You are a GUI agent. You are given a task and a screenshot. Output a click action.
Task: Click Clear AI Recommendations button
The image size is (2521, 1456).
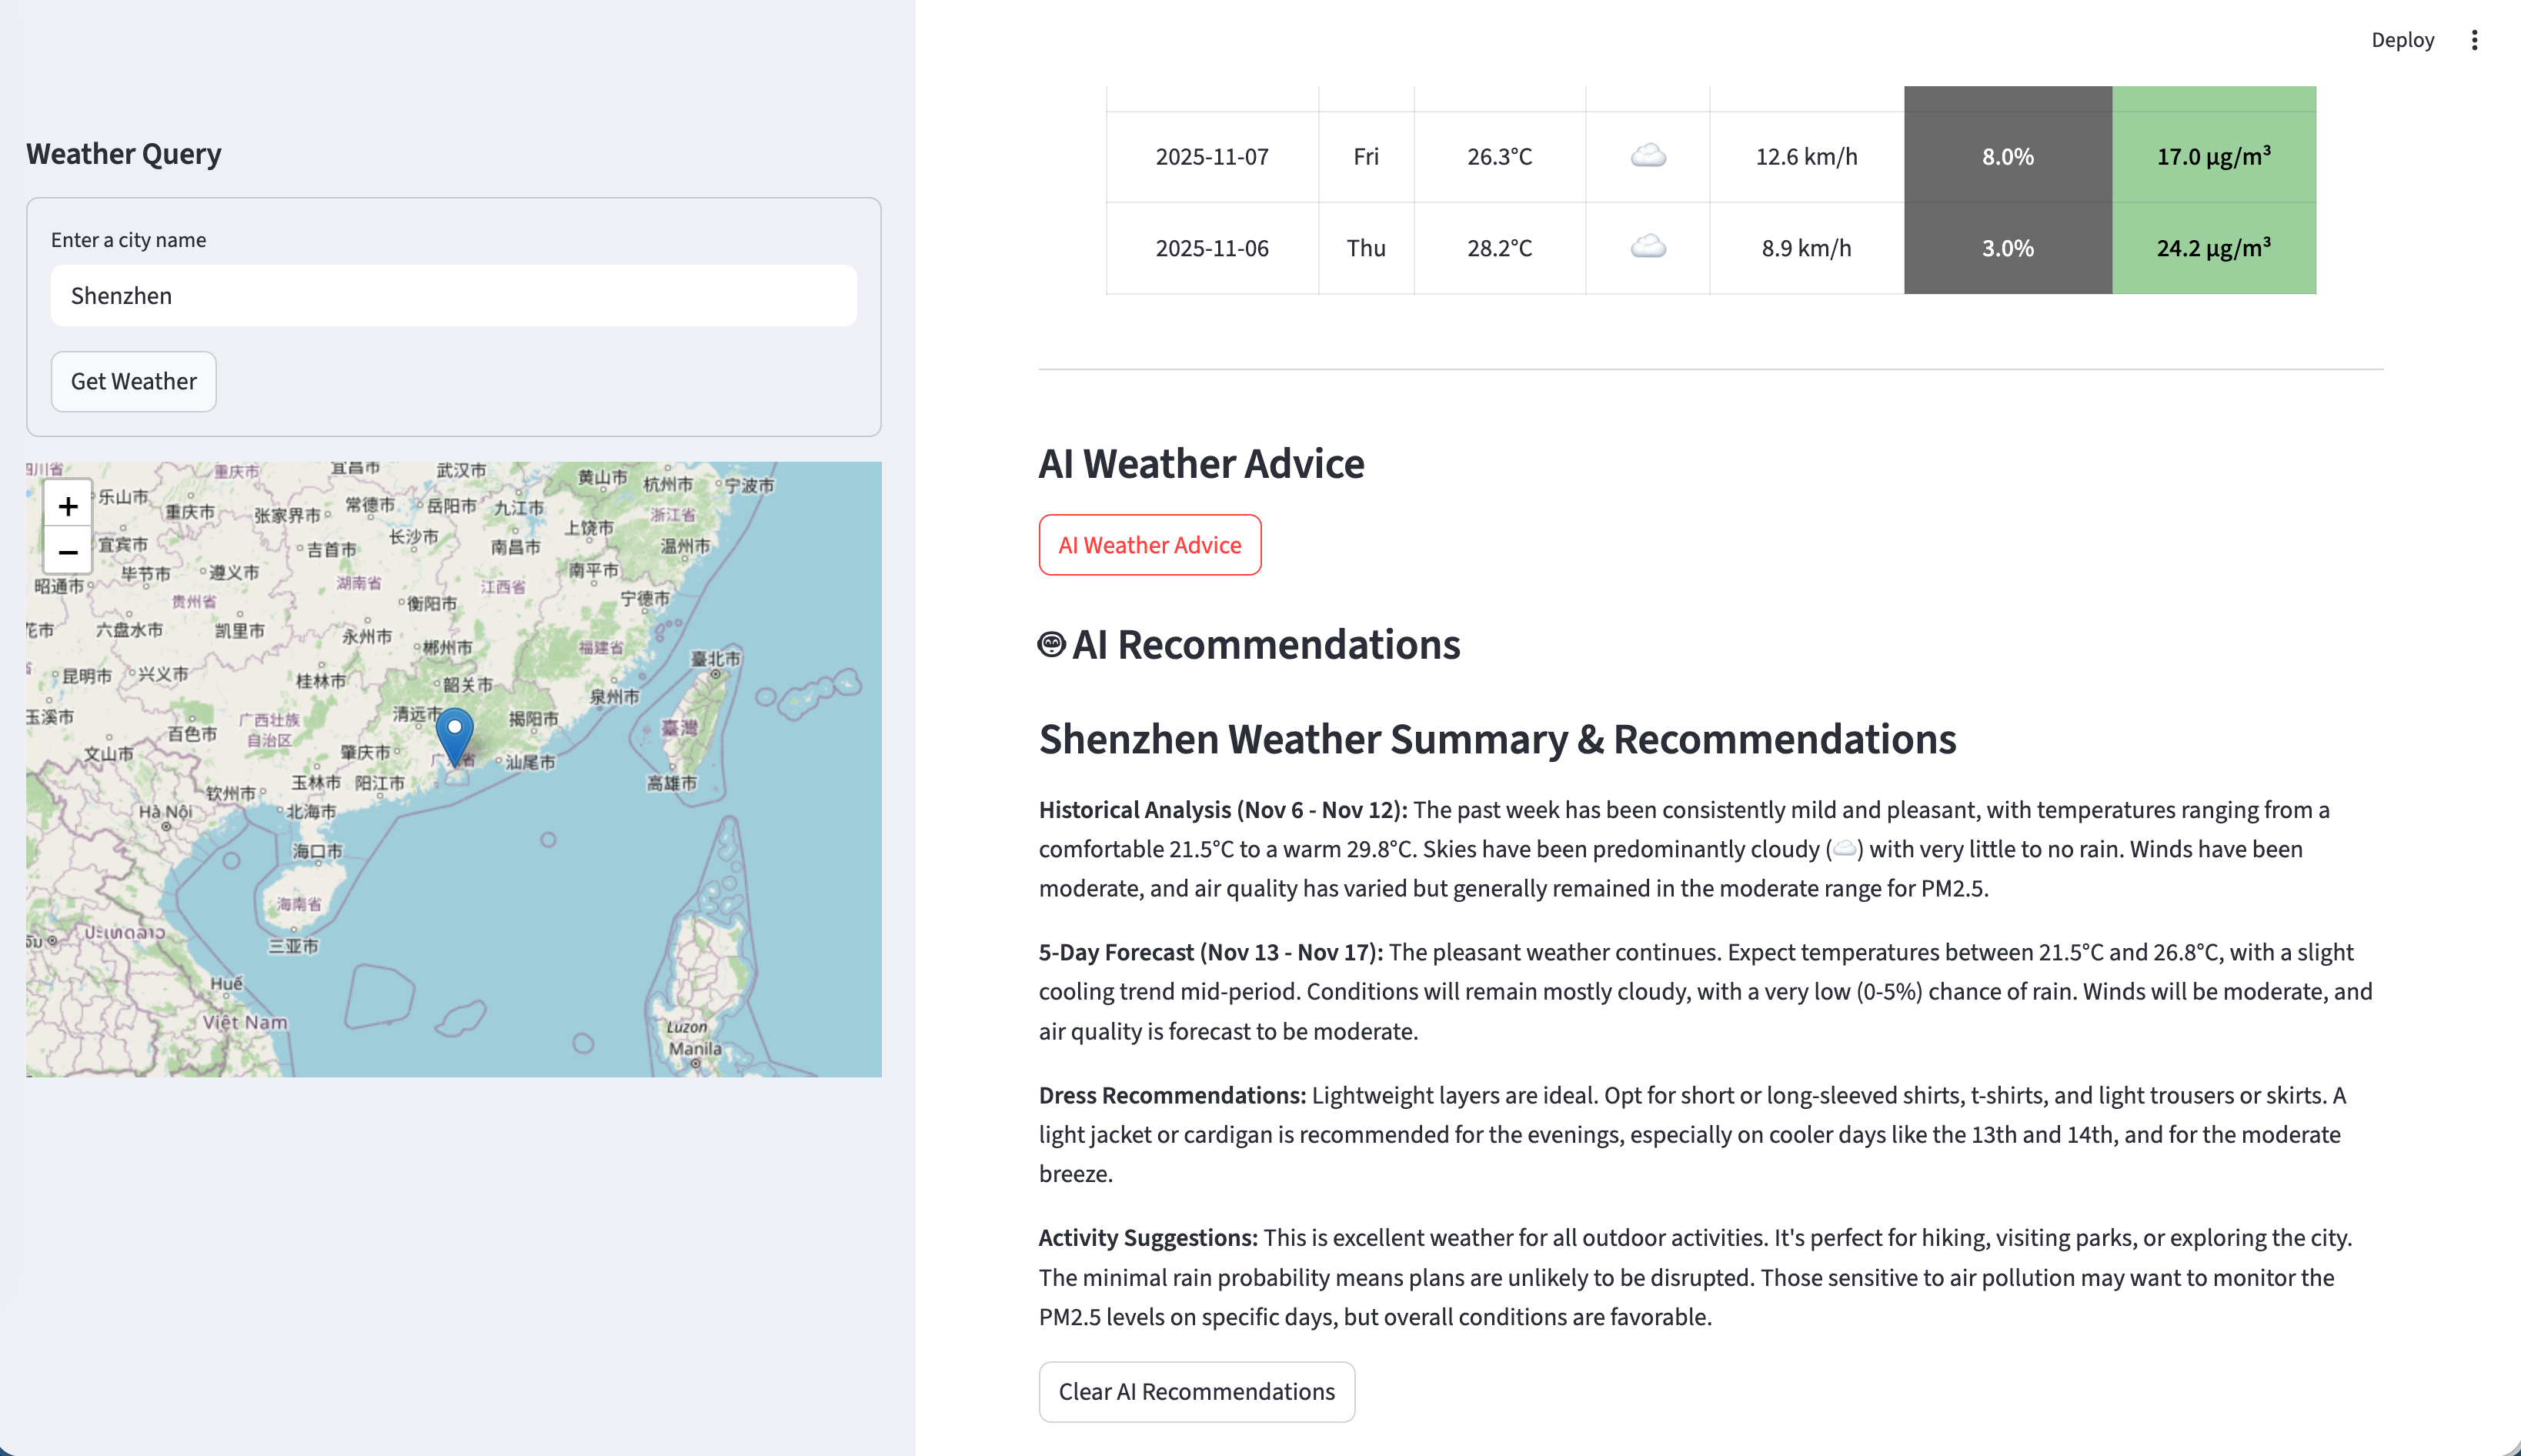coord(1196,1391)
